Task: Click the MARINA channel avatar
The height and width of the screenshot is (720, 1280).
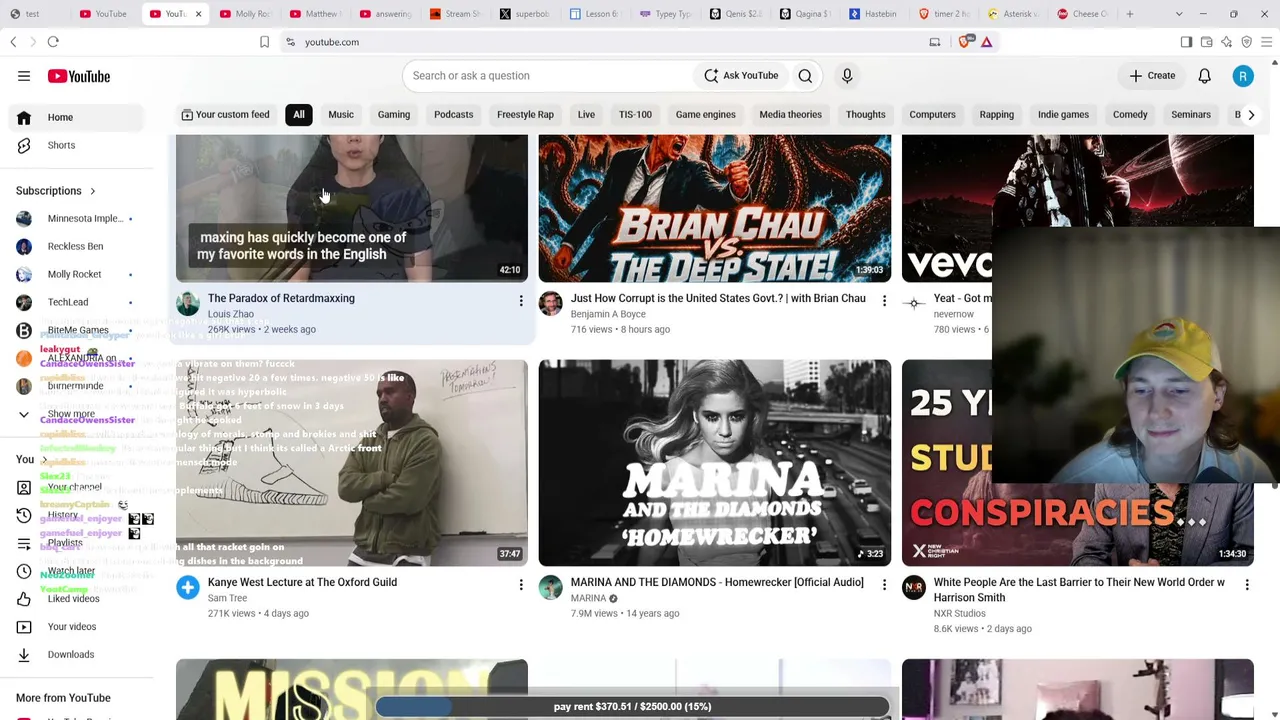Action: (551, 588)
